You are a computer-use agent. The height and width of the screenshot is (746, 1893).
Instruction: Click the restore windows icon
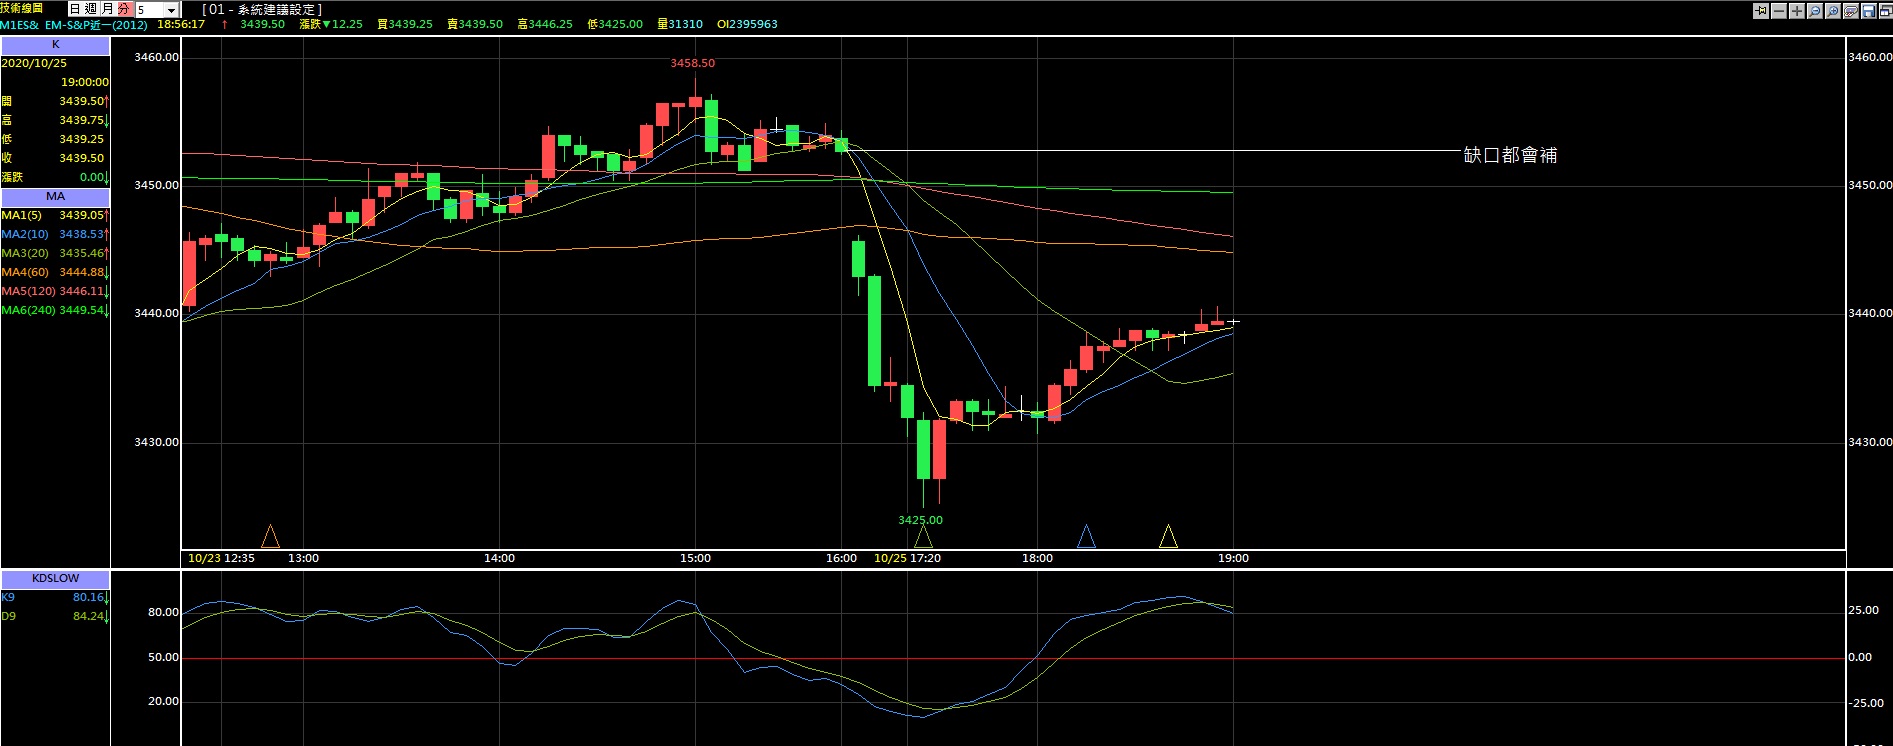tap(1886, 11)
